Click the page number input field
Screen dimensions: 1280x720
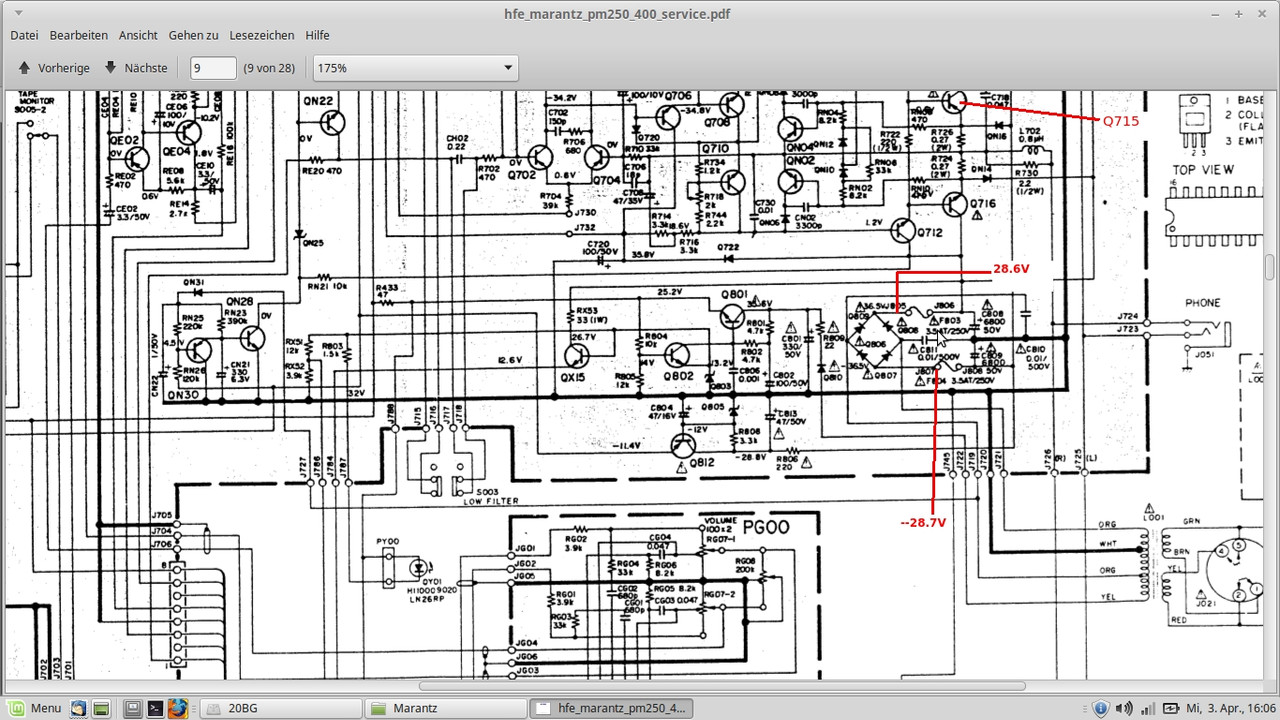[x=213, y=68]
